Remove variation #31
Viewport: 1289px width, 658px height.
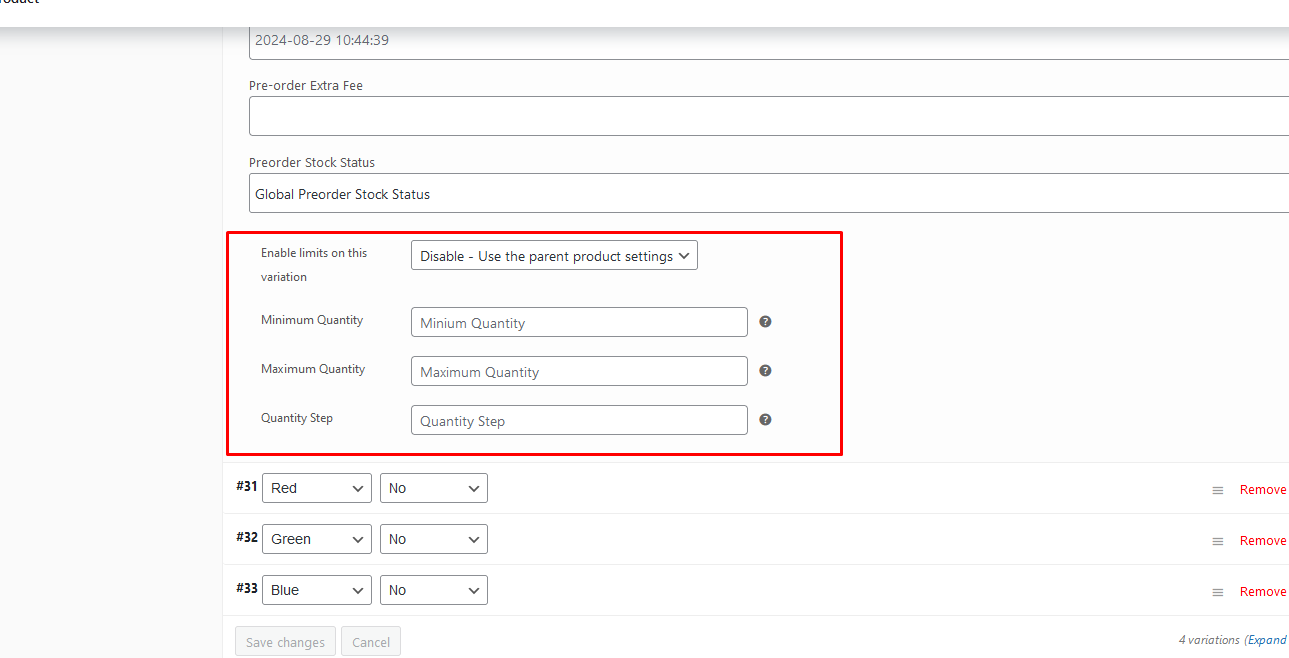(1262, 490)
